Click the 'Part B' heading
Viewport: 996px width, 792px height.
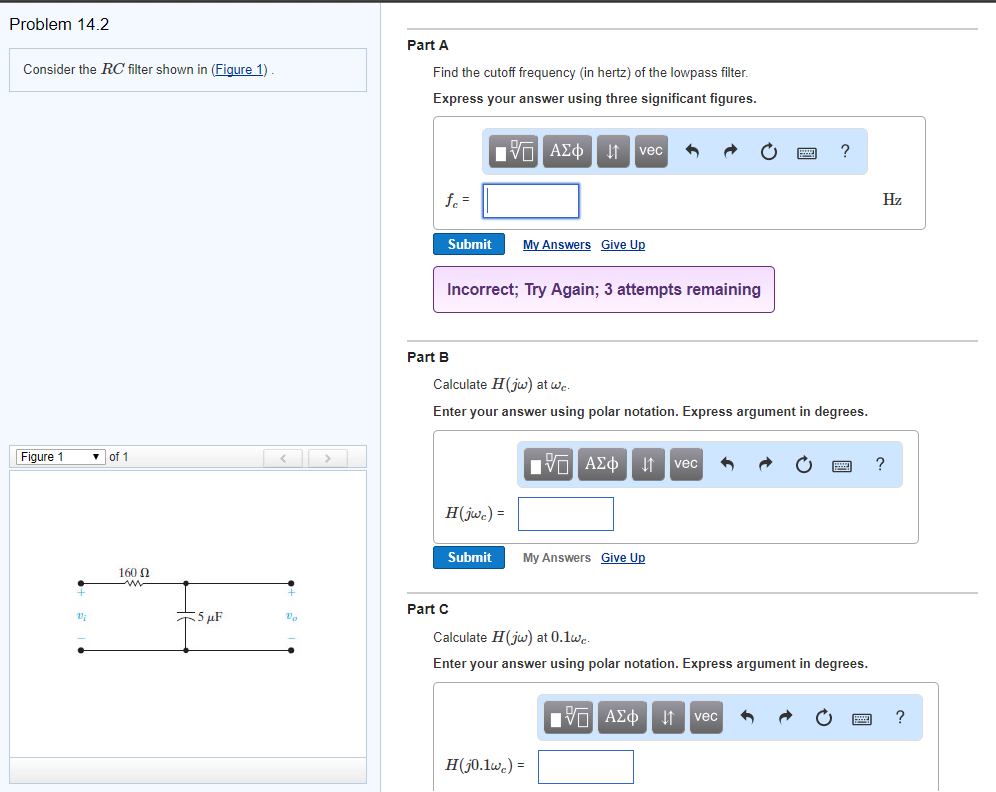point(427,357)
